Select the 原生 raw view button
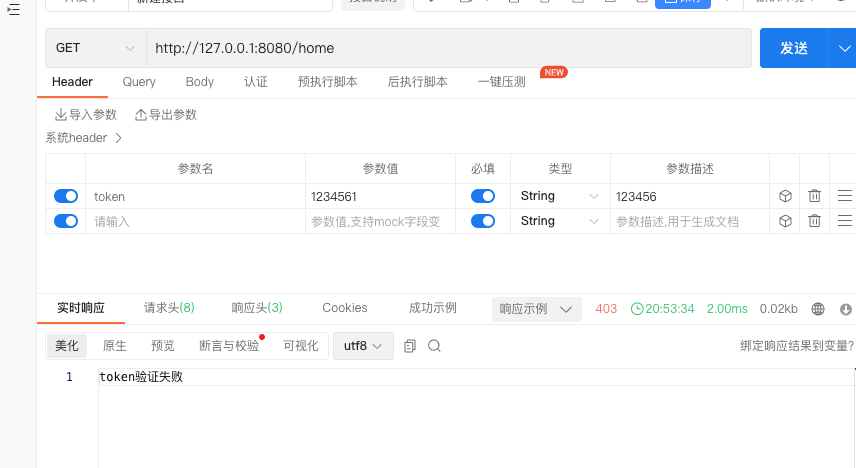Image resolution: width=856 pixels, height=468 pixels. point(115,346)
